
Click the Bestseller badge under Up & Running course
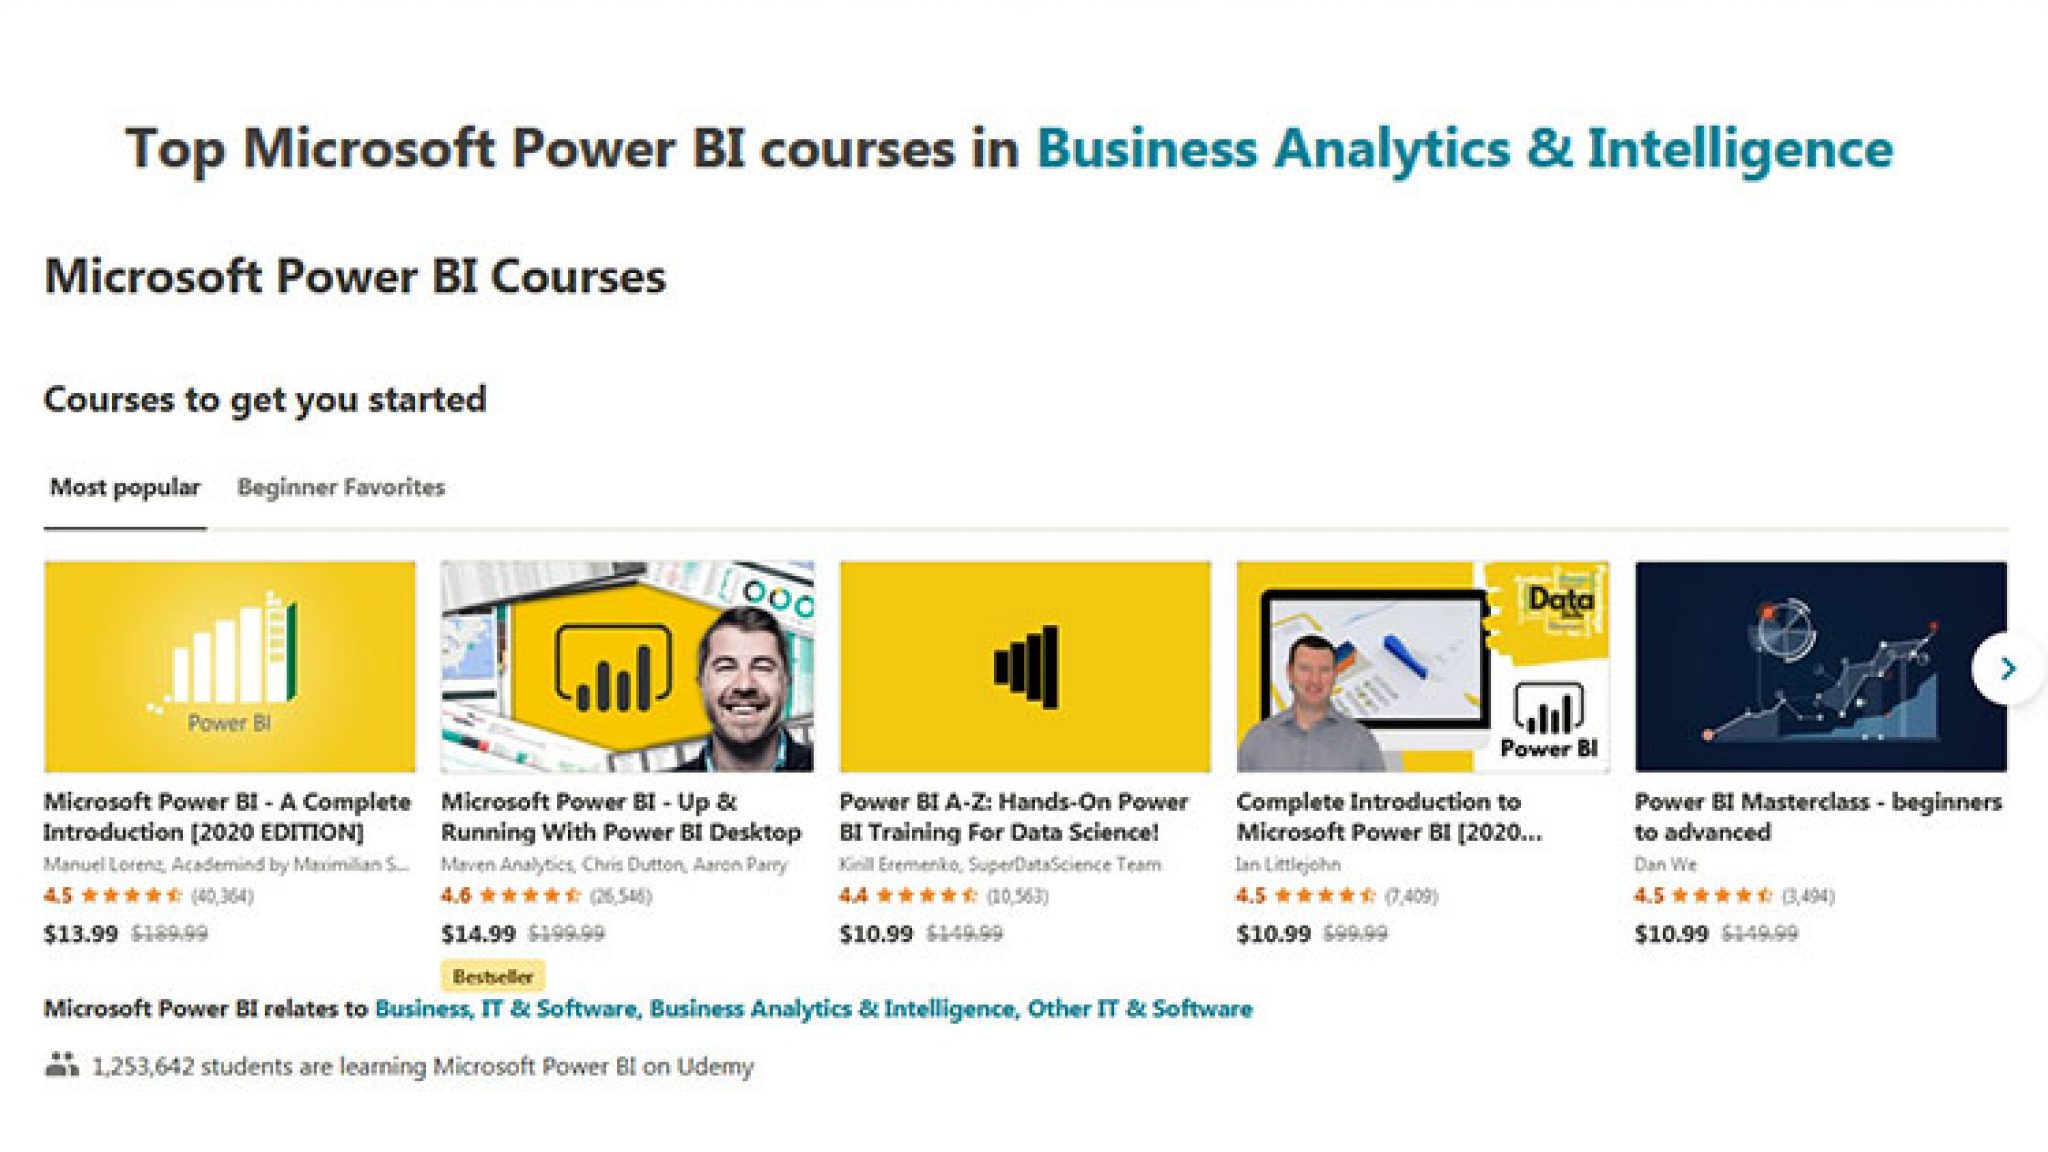(x=492, y=975)
